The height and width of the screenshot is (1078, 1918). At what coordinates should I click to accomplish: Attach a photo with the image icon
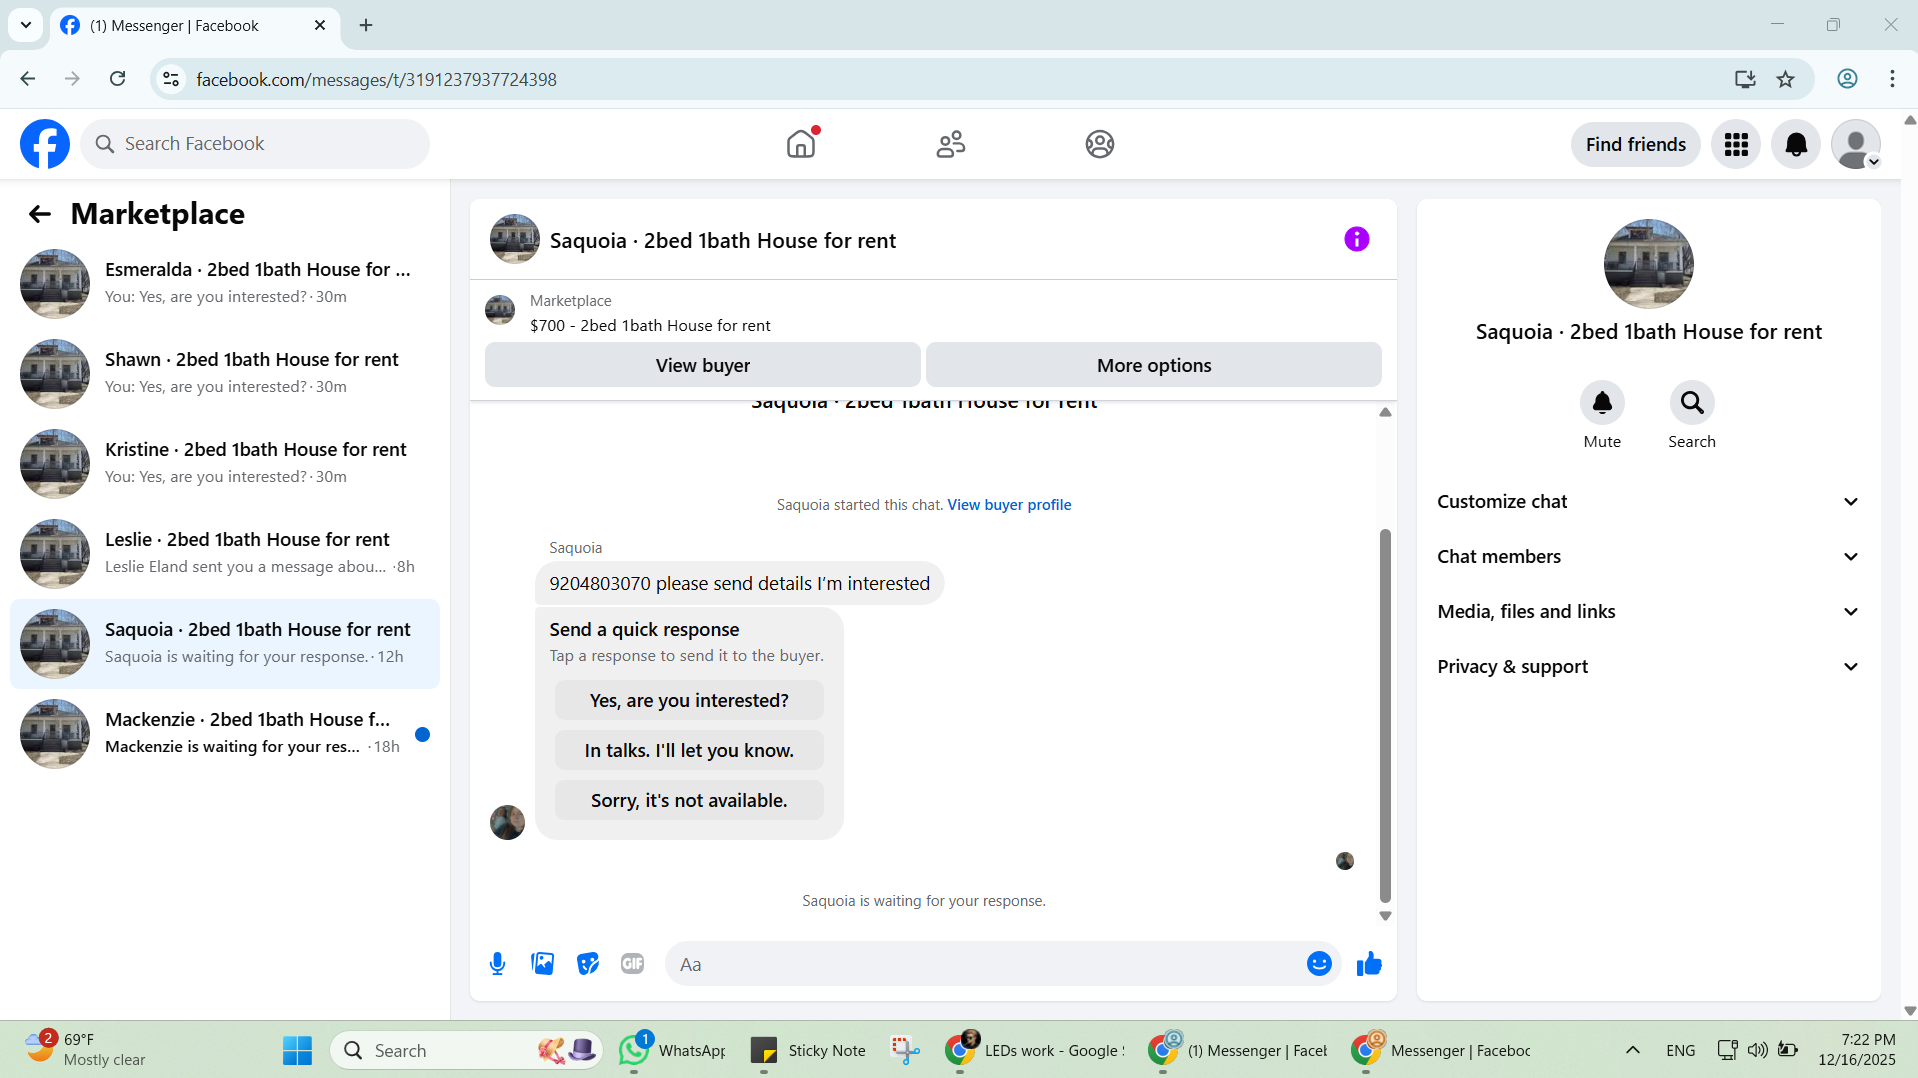[542, 964]
